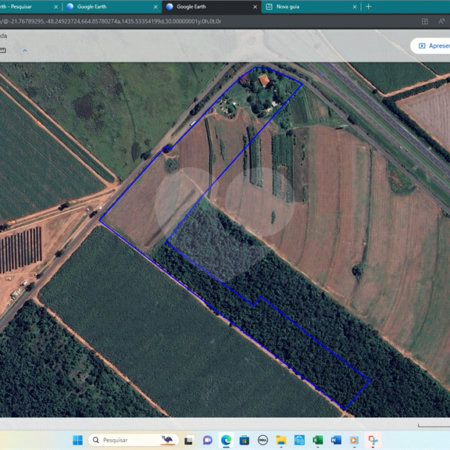Open File Explorer from the taskbar
450x450 pixels.
coord(281,440)
